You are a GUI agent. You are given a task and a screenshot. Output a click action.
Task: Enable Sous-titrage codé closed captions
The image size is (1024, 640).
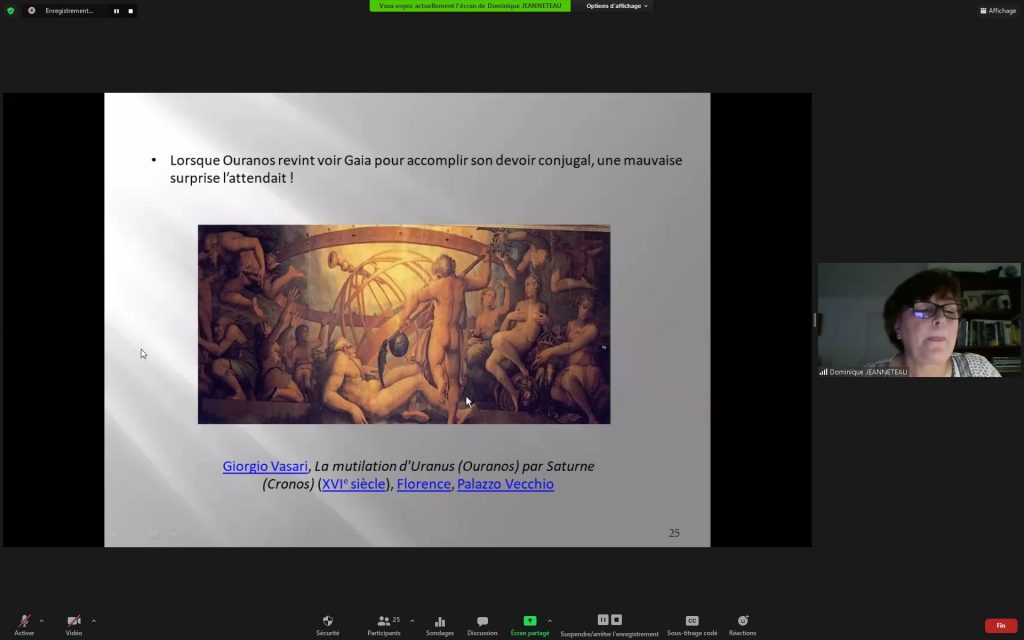point(692,625)
